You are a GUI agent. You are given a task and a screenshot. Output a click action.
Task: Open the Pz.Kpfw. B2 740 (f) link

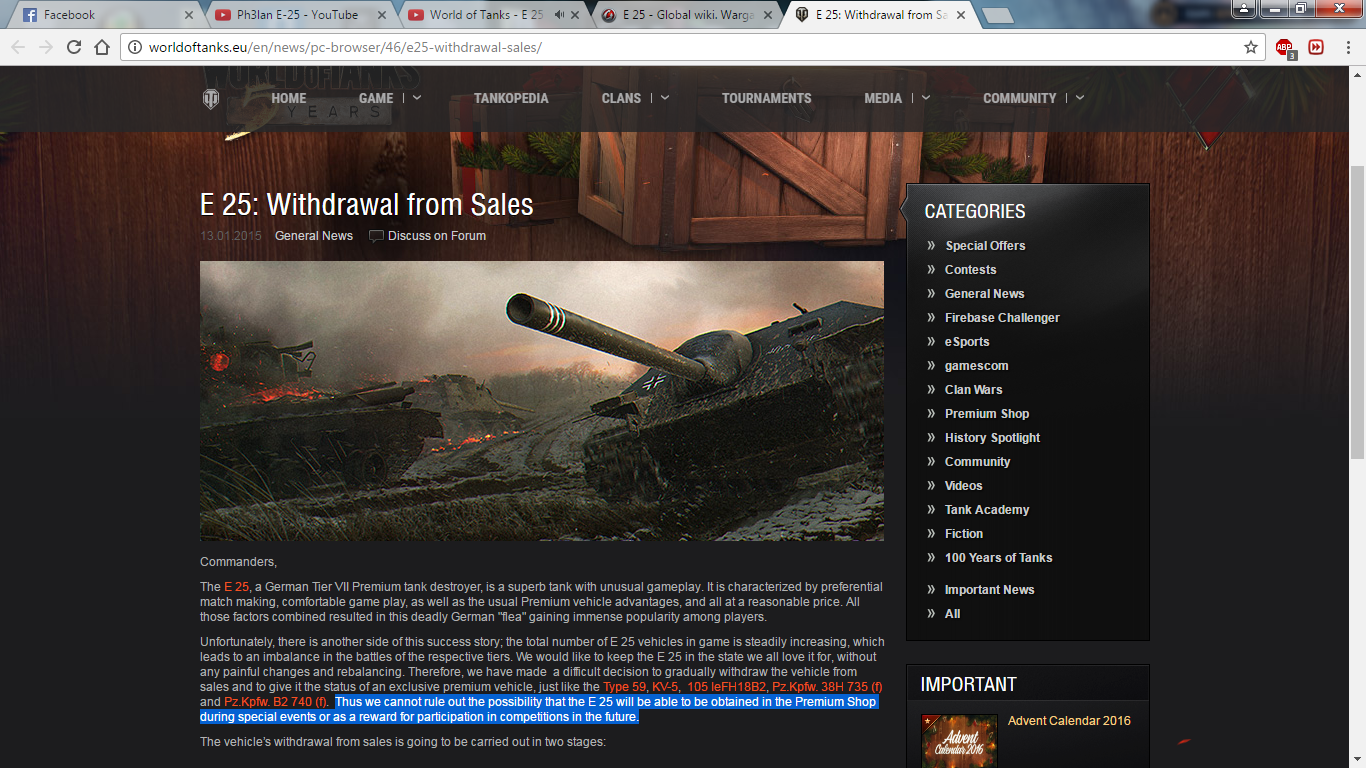click(276, 702)
